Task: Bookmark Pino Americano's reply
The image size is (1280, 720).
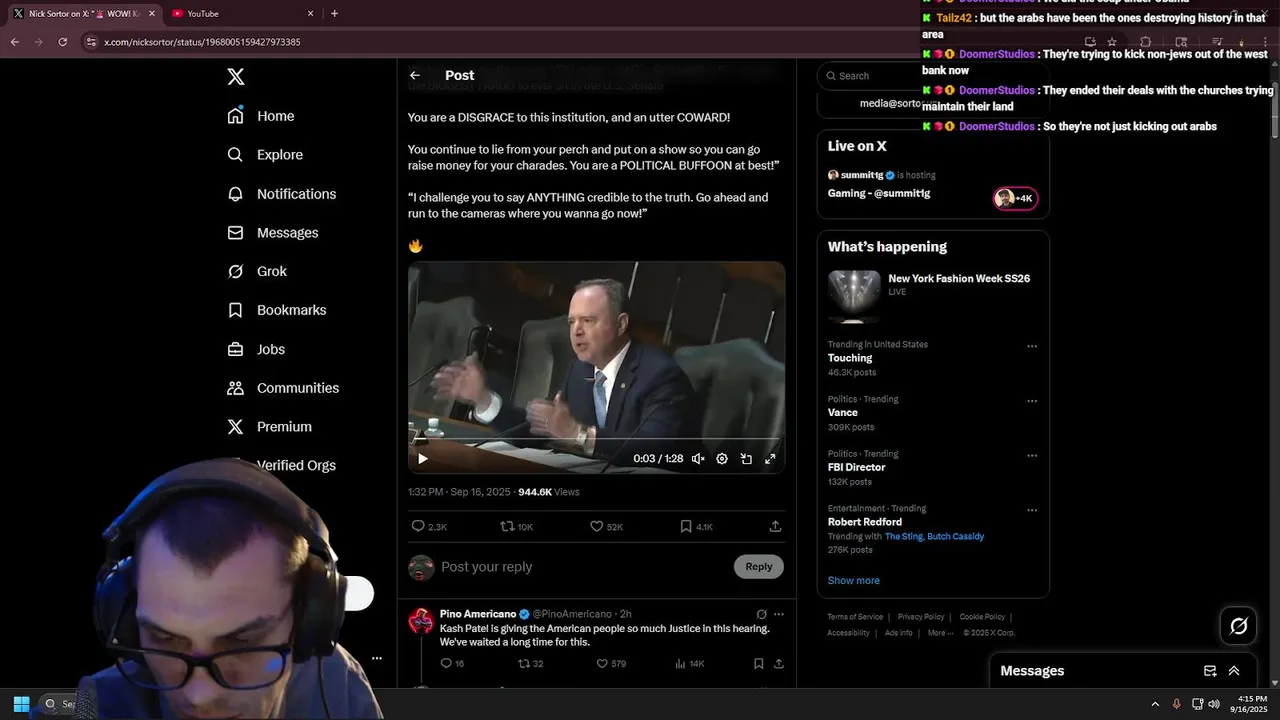Action: coord(759,663)
